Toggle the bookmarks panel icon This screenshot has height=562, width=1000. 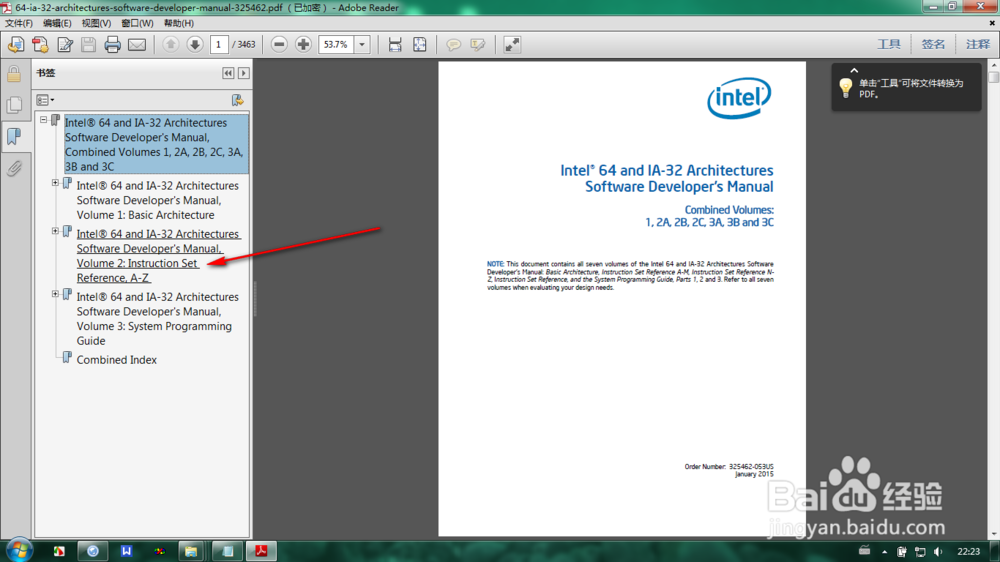tap(14, 136)
